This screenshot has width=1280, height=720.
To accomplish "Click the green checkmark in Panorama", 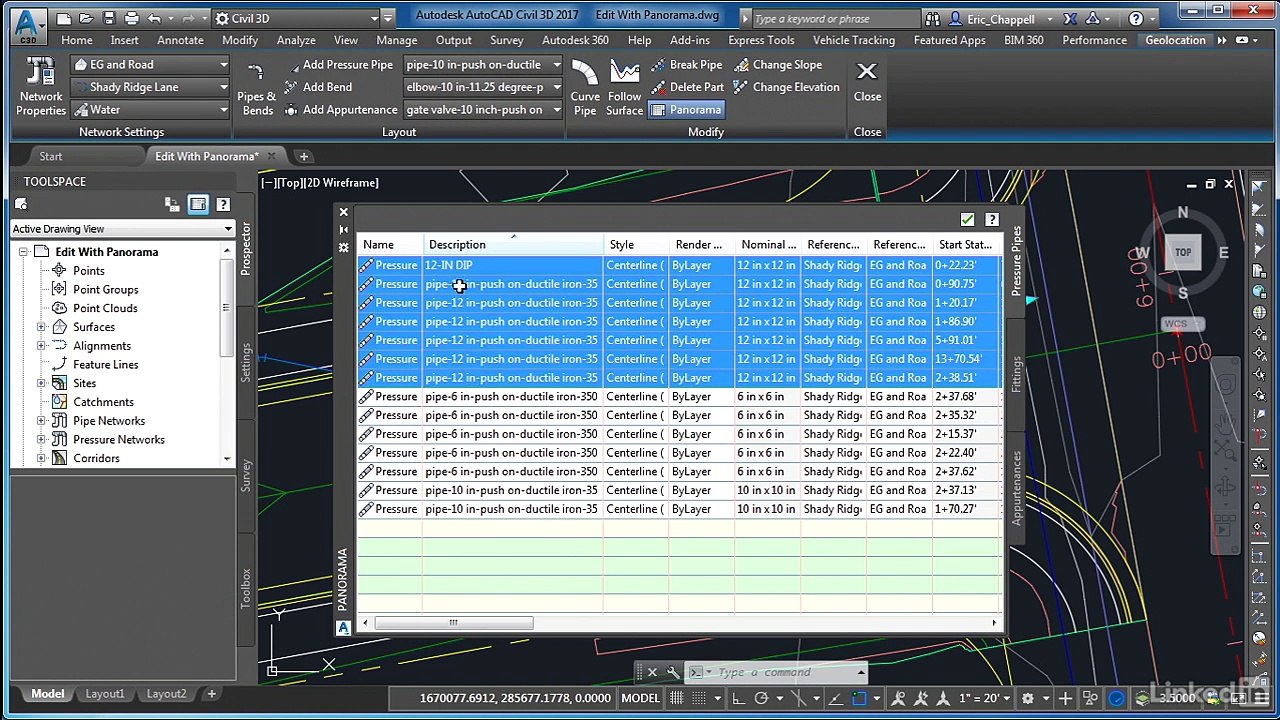I will pos(967,220).
